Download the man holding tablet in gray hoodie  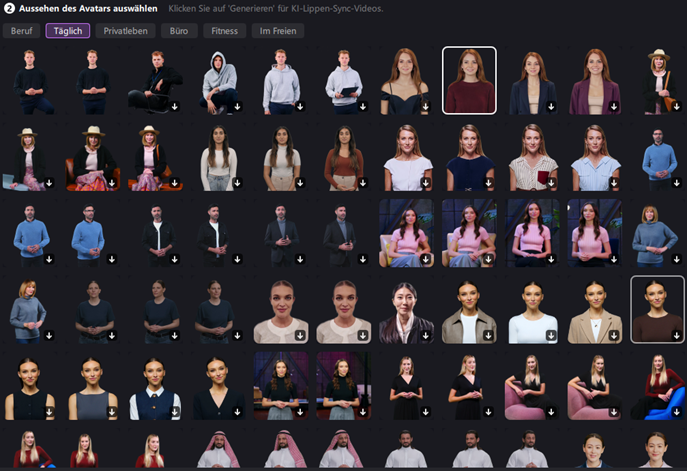pyautogui.click(x=361, y=106)
